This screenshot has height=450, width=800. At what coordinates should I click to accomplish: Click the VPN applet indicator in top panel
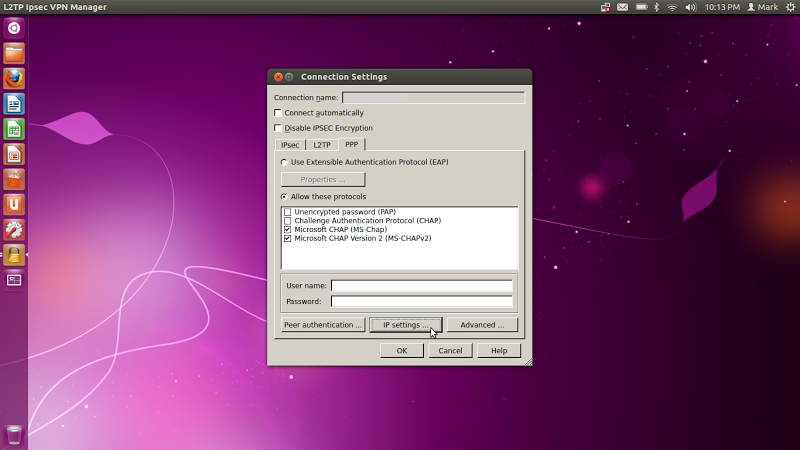[606, 7]
